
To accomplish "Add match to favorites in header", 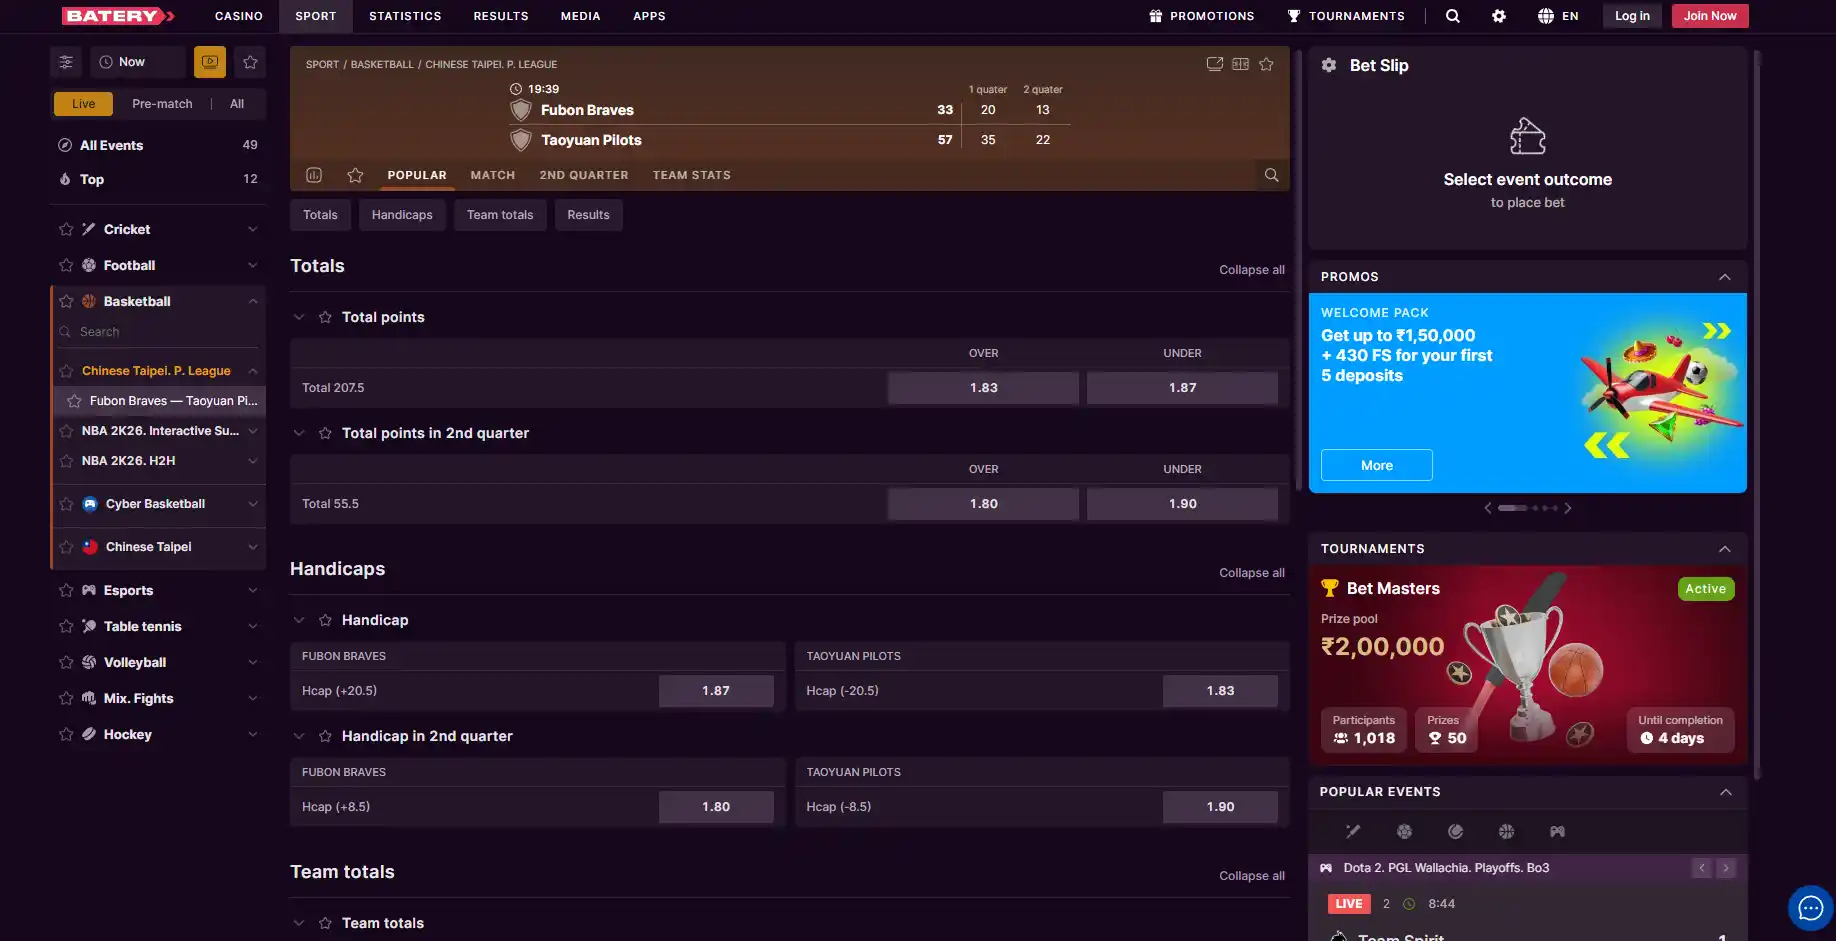I will click(x=1267, y=64).
